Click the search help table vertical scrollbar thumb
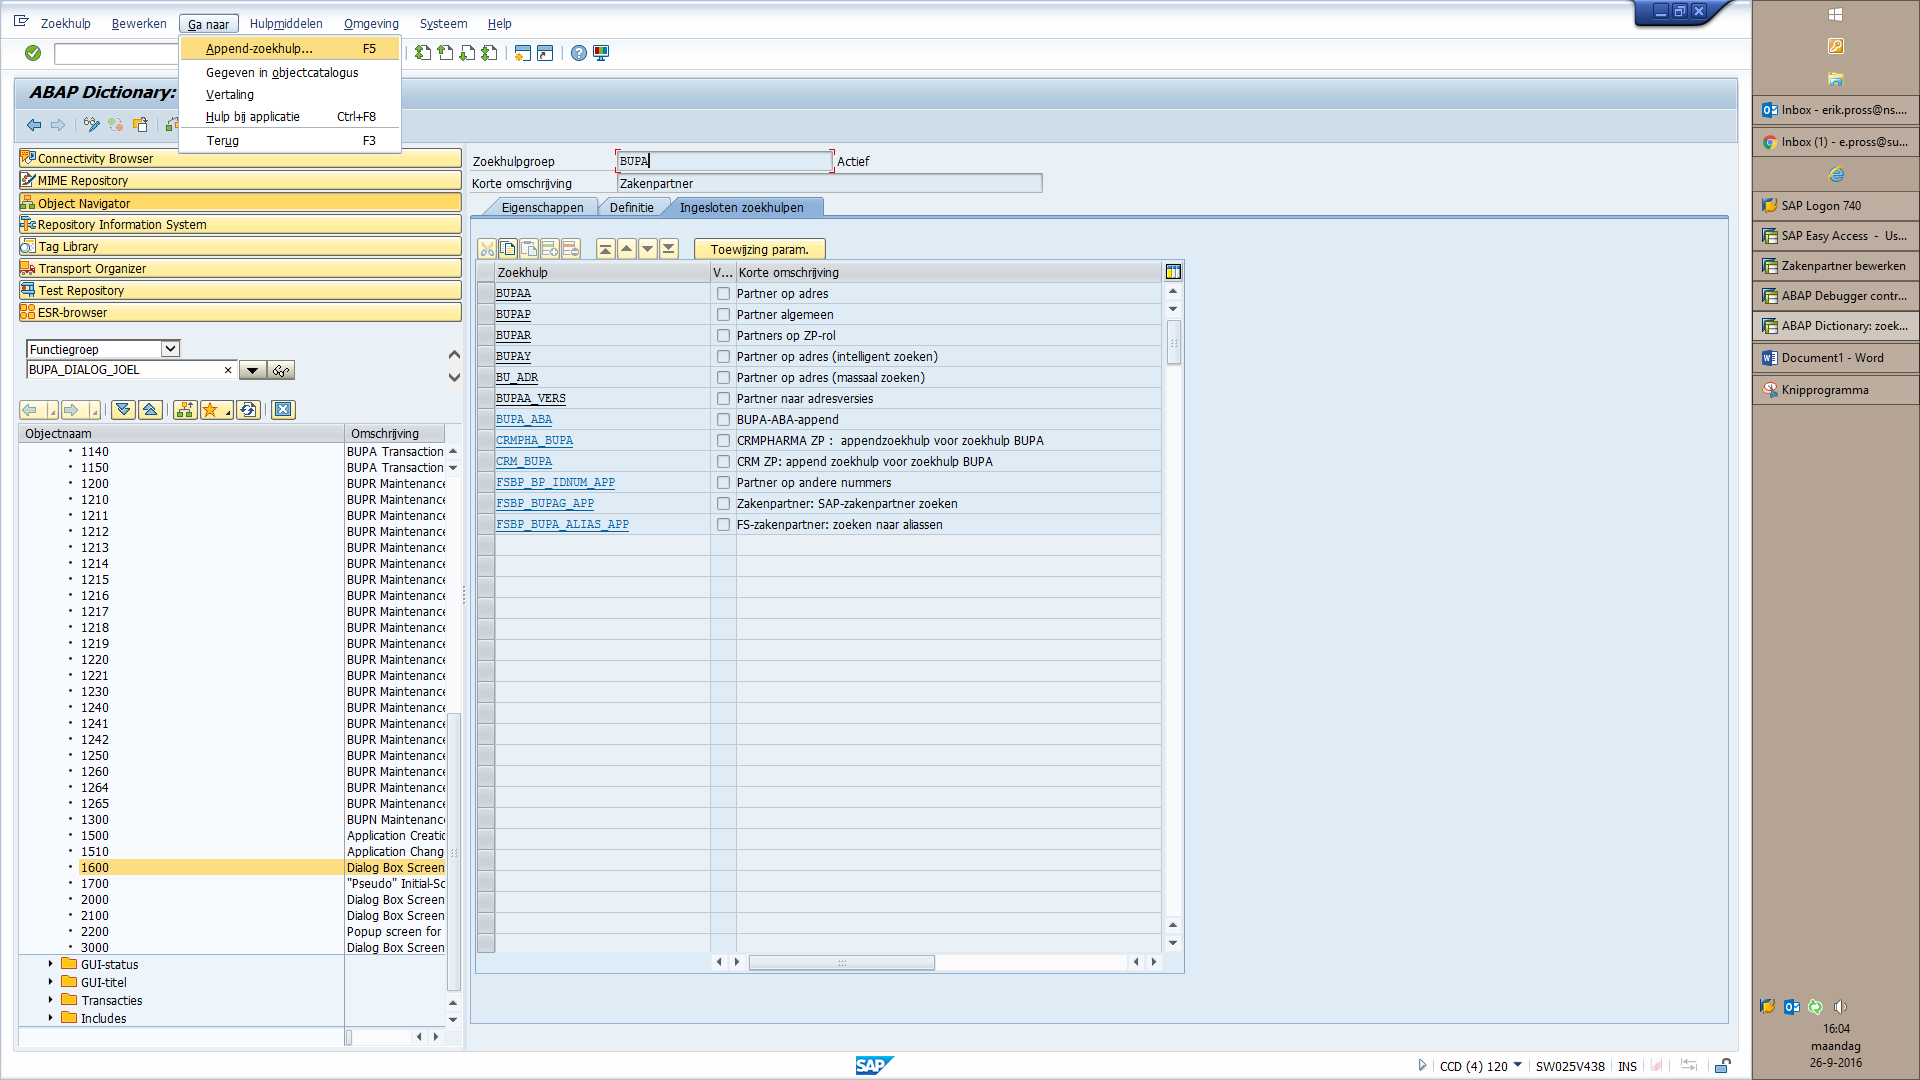Image resolution: width=1920 pixels, height=1080 pixels. (1174, 342)
